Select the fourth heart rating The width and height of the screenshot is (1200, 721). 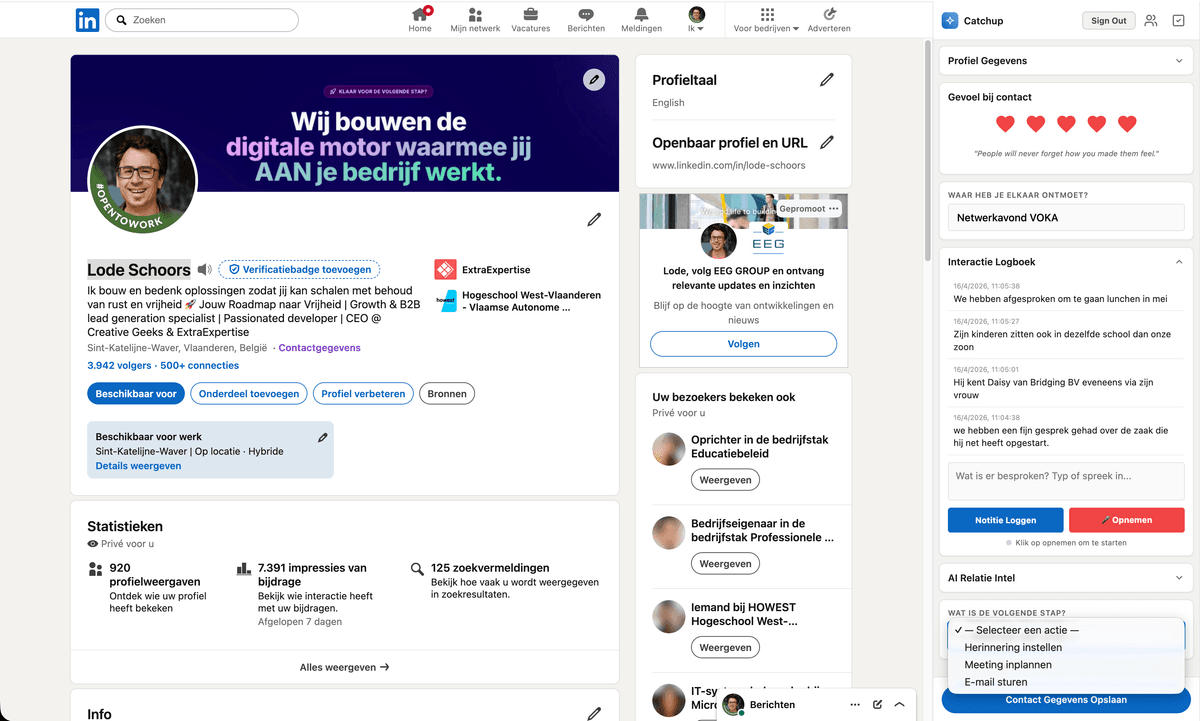click(x=1097, y=124)
